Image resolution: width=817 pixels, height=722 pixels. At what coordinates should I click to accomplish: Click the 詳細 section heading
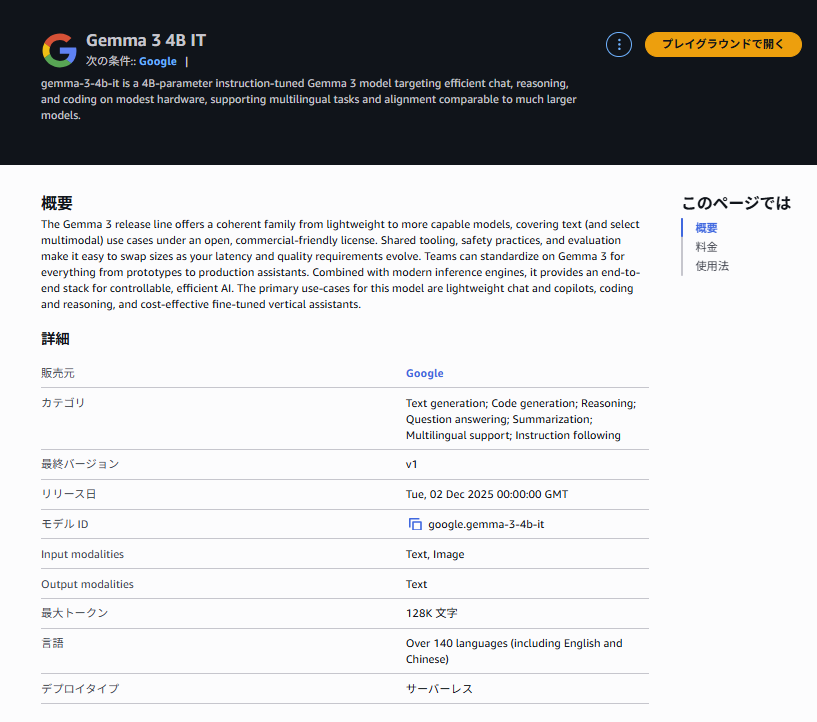(x=55, y=339)
